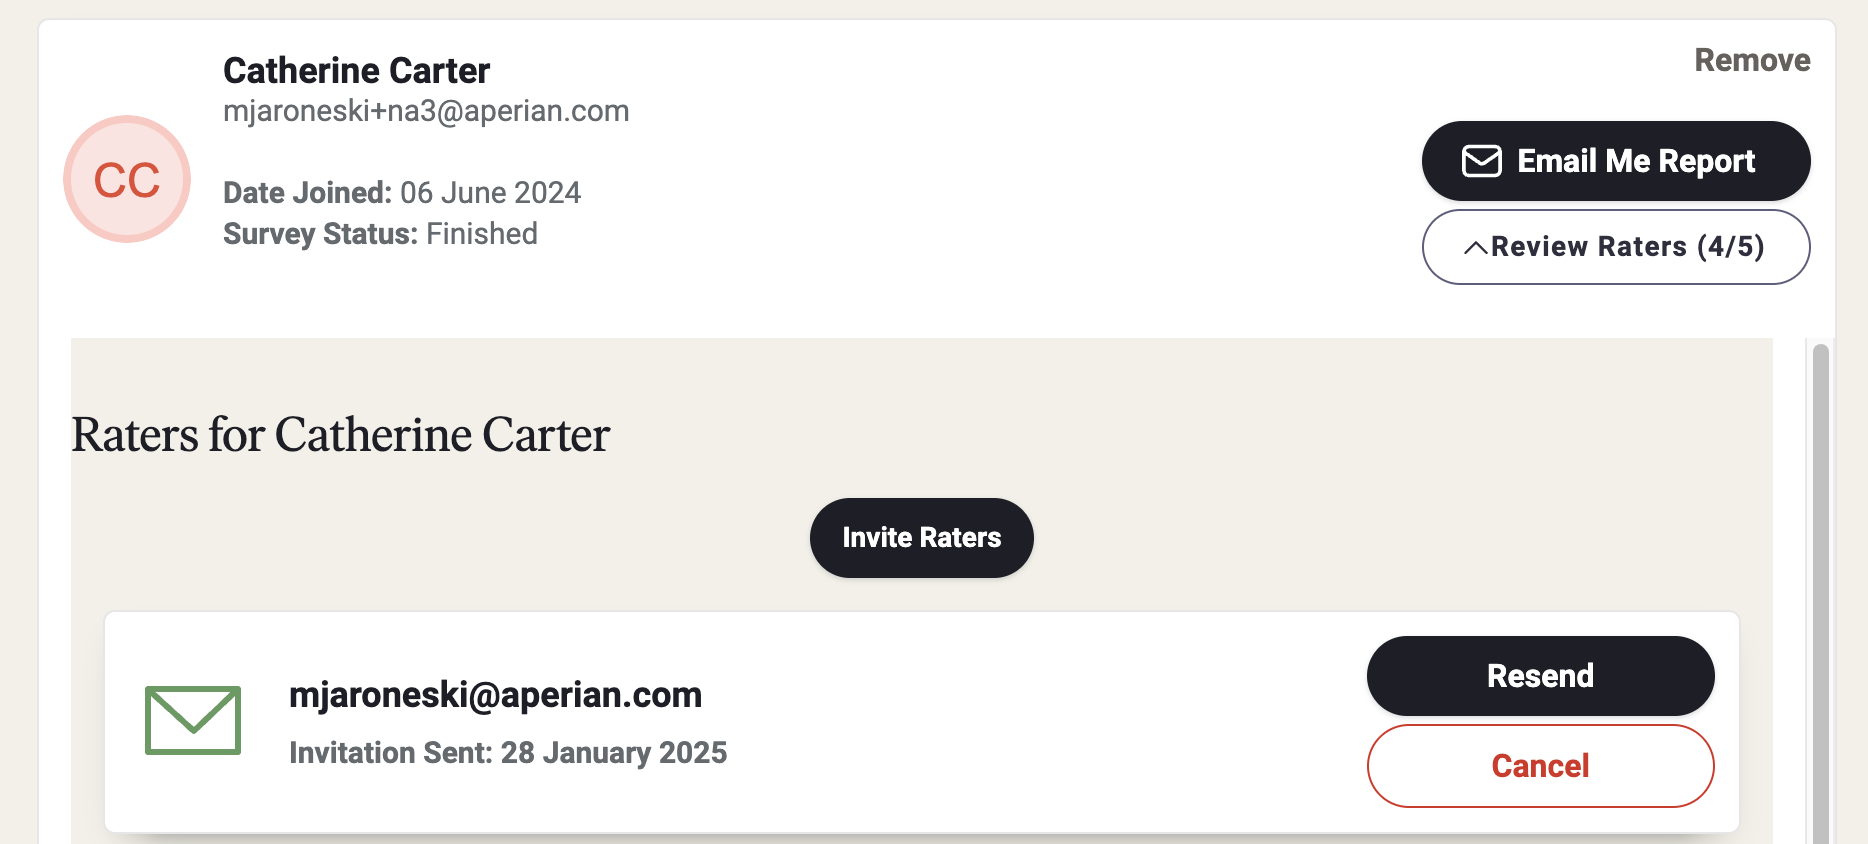Click the envelope icon in Email Me Report
This screenshot has width=1868, height=844.
pyautogui.click(x=1481, y=161)
